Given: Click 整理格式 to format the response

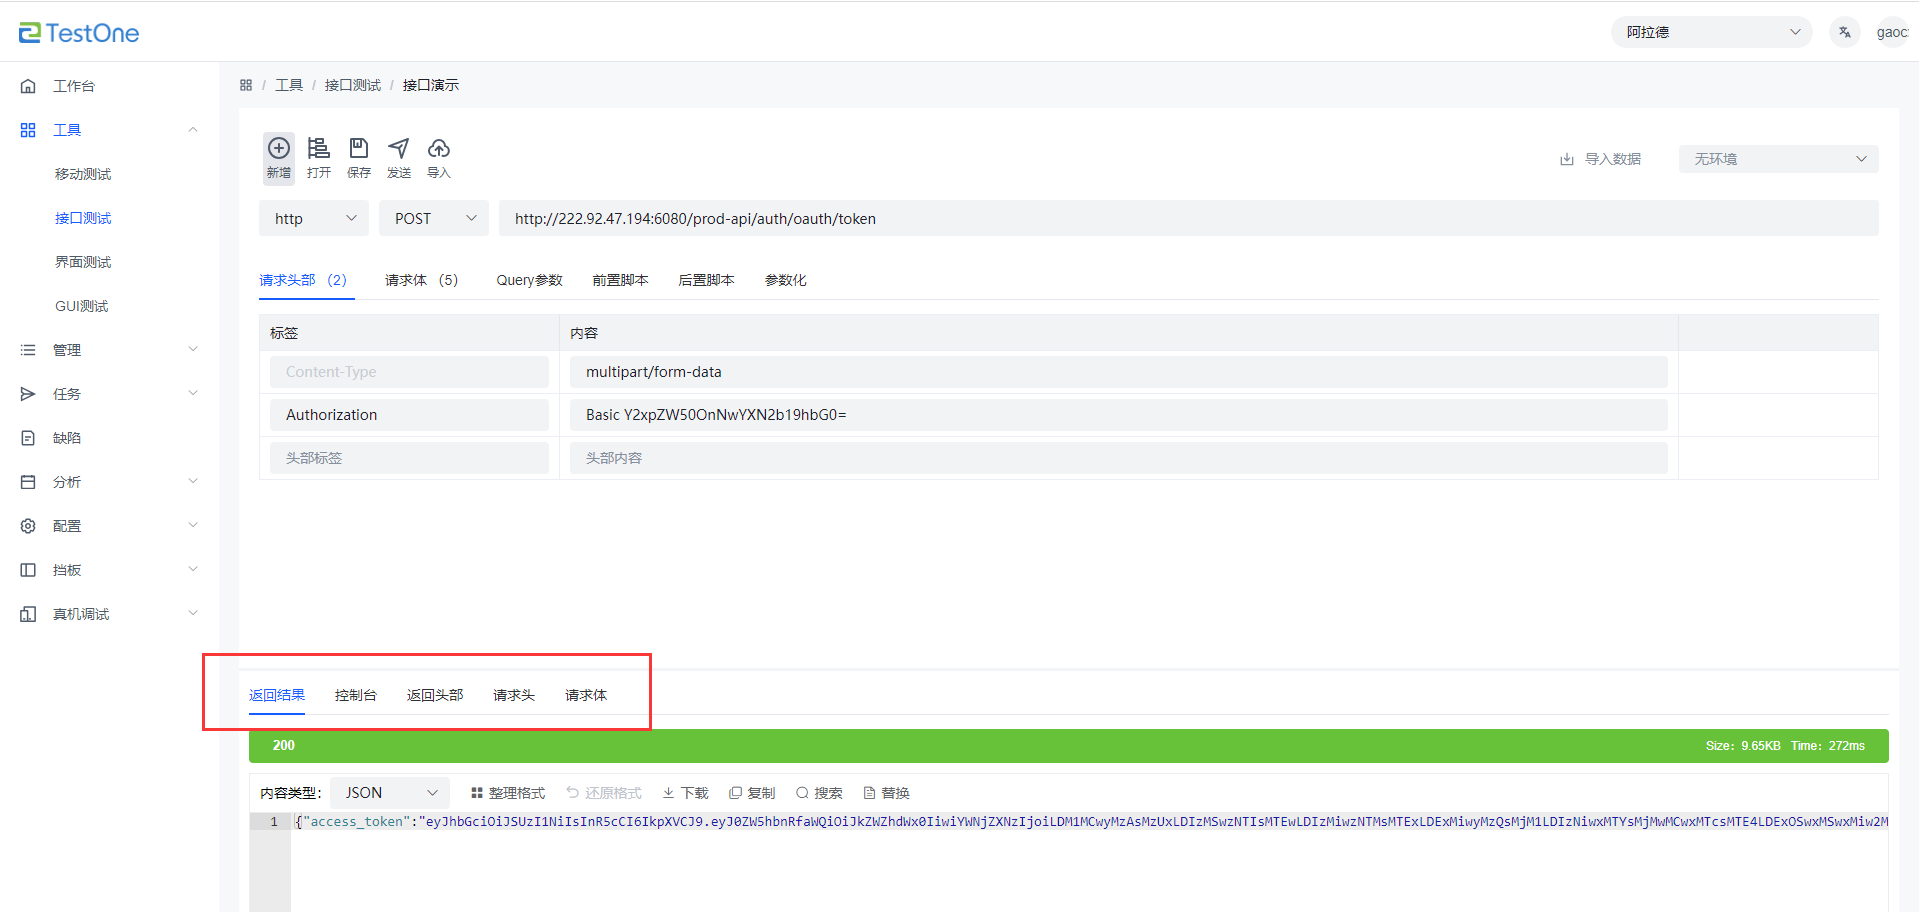Looking at the screenshot, I should tap(508, 793).
